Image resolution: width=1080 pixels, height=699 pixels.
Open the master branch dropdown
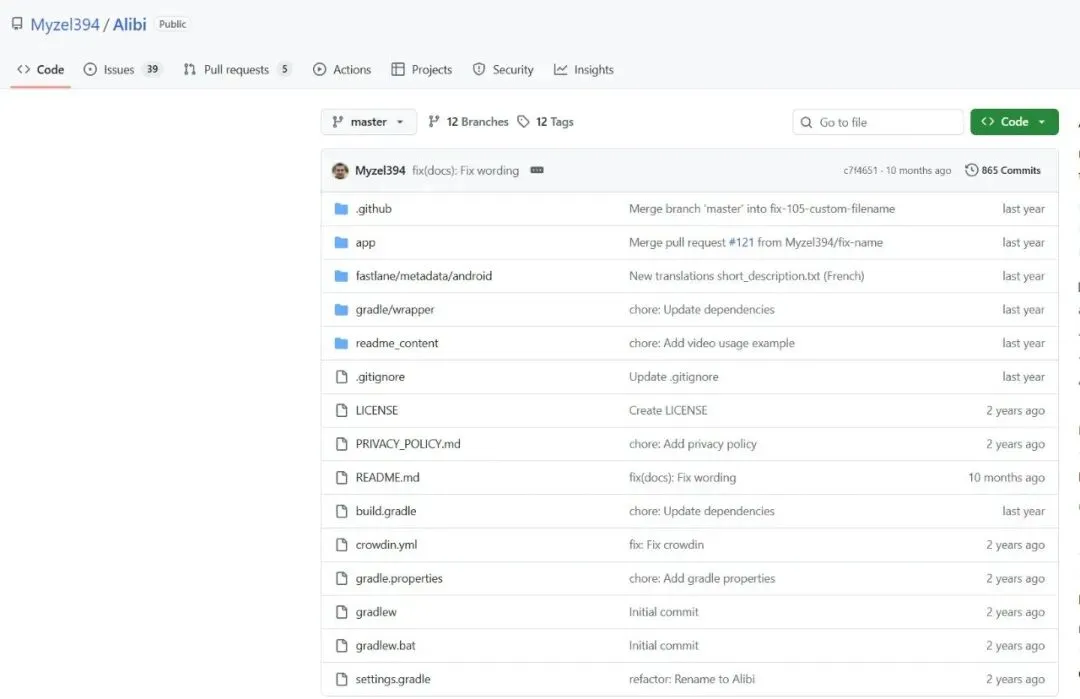pos(368,122)
